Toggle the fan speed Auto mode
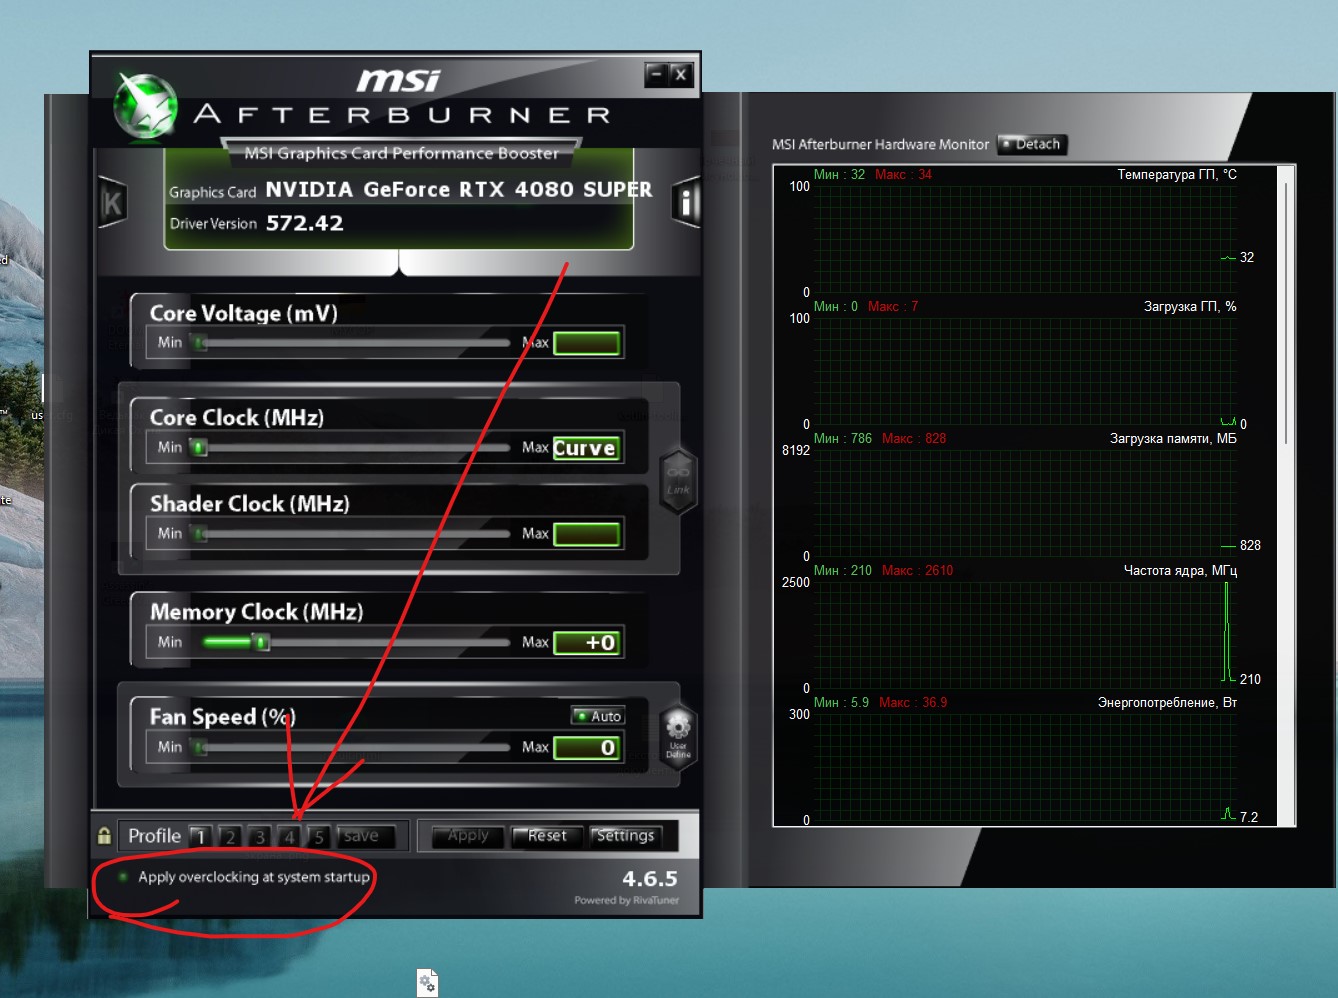The width and height of the screenshot is (1338, 998). (598, 716)
